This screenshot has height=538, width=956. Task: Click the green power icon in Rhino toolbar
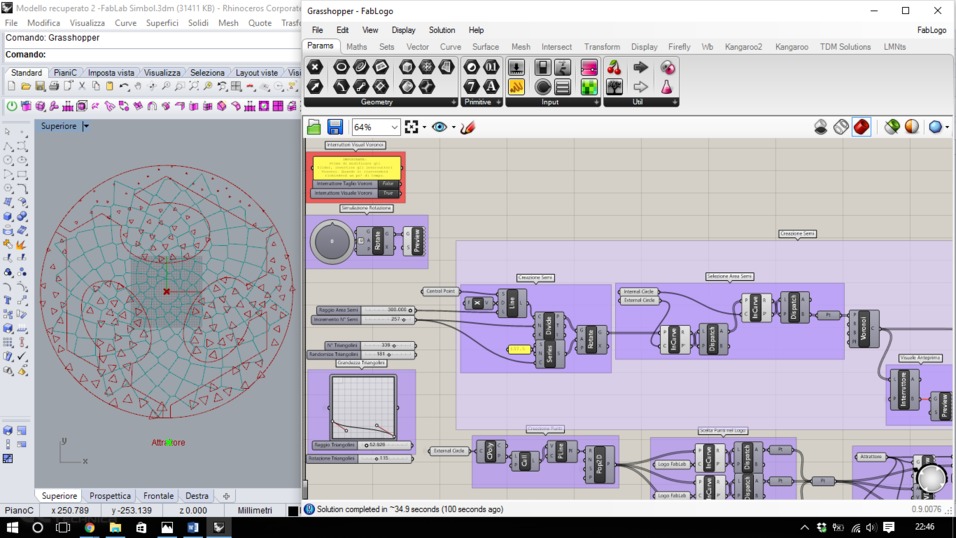12,106
